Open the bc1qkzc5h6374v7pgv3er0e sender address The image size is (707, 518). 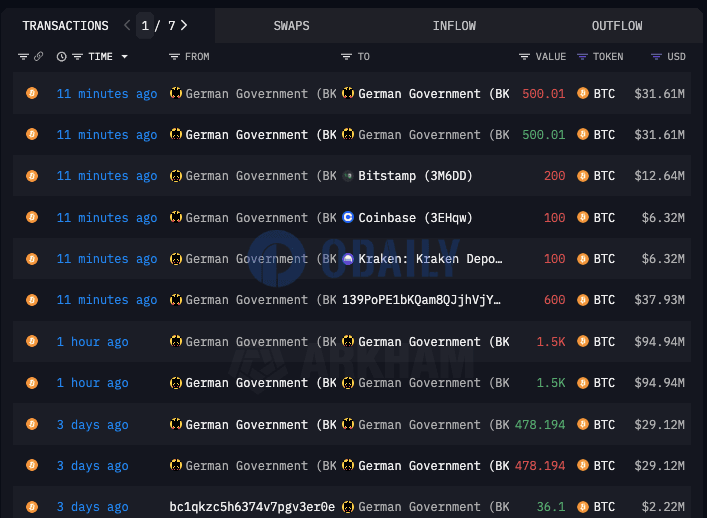pyautogui.click(x=252, y=507)
